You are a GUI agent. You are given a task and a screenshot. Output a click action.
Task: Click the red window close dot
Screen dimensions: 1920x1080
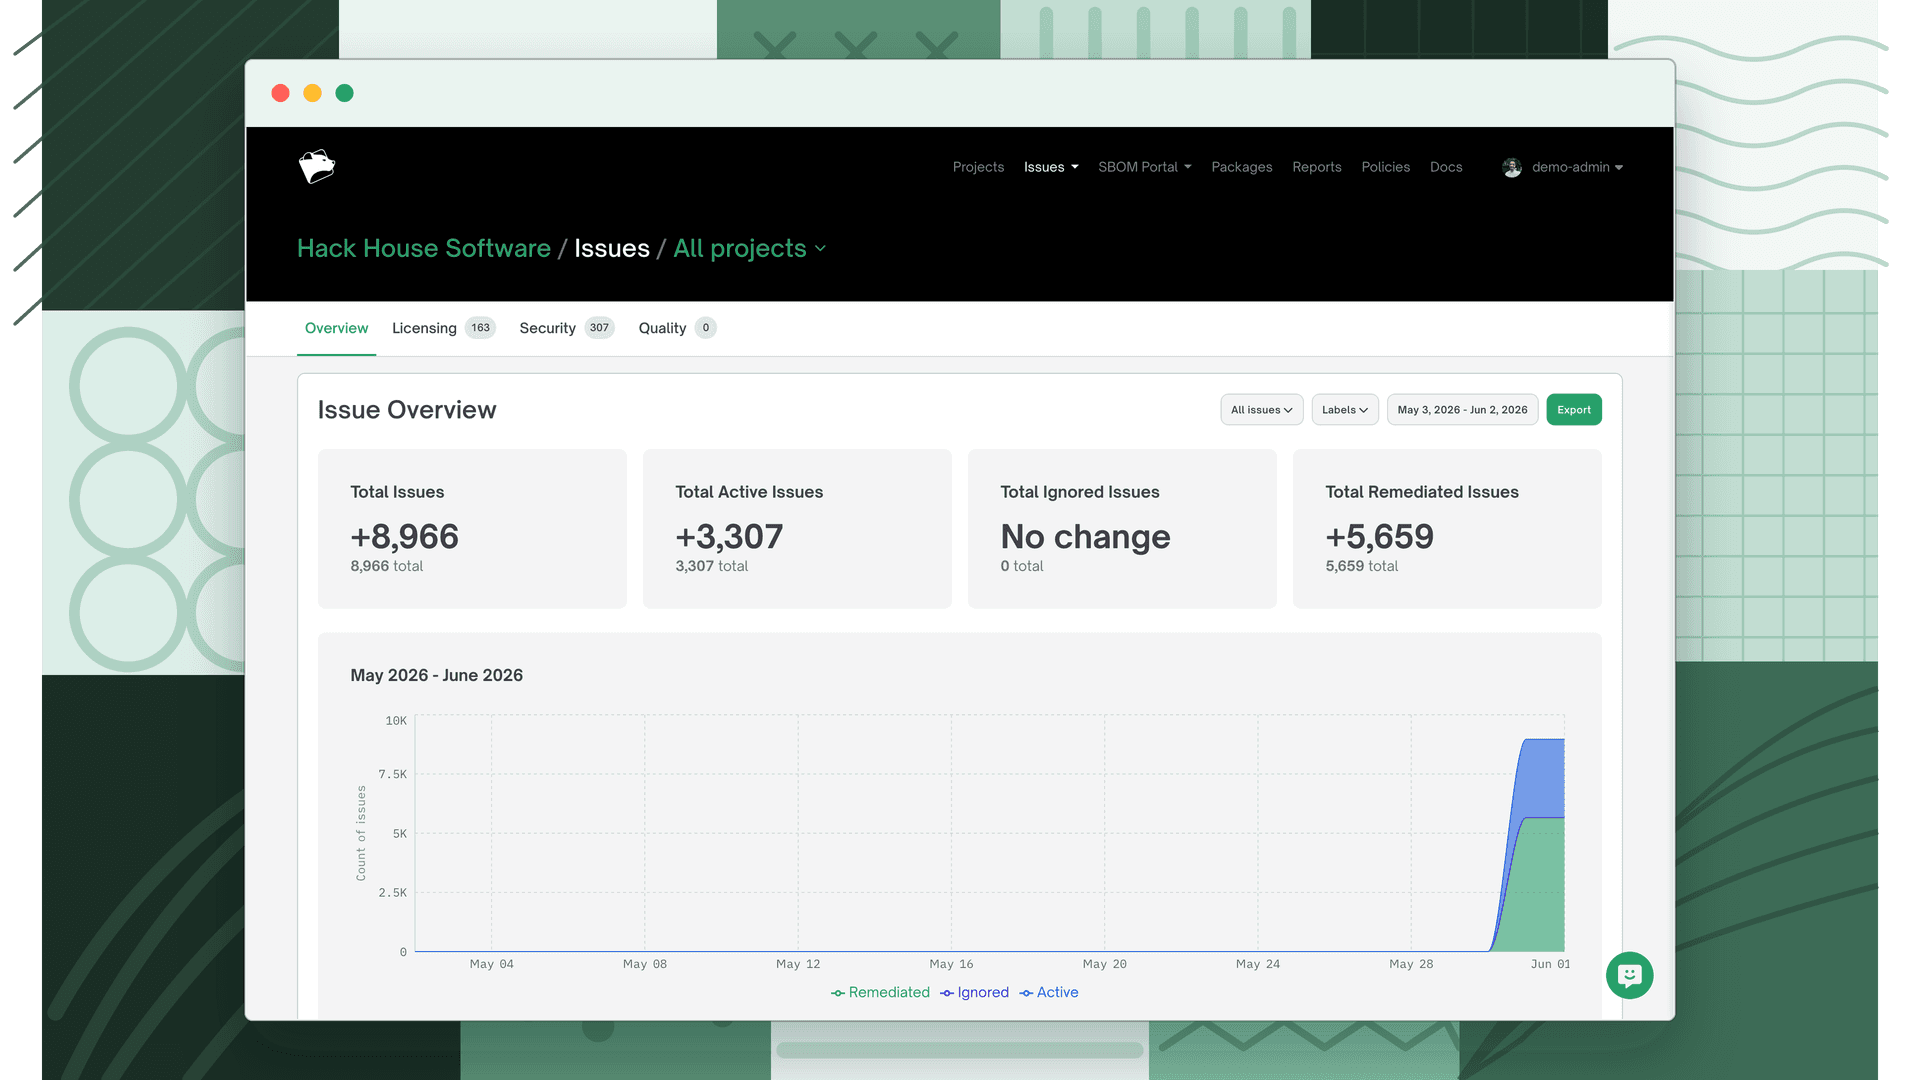click(x=281, y=93)
